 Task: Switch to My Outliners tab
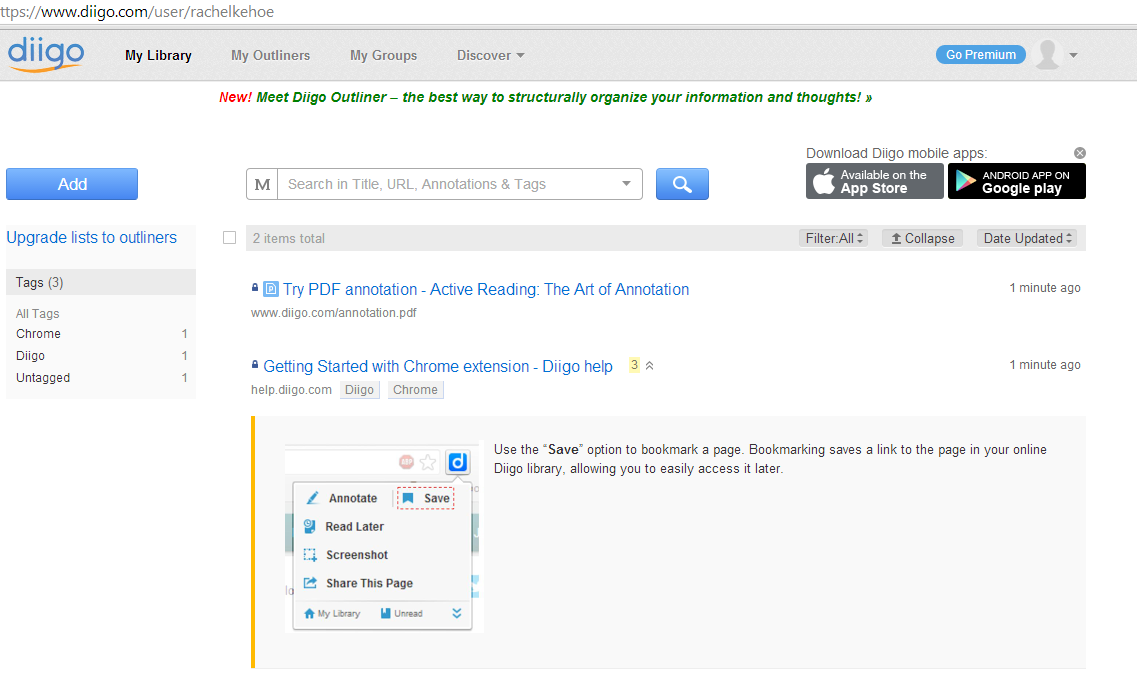coord(270,55)
